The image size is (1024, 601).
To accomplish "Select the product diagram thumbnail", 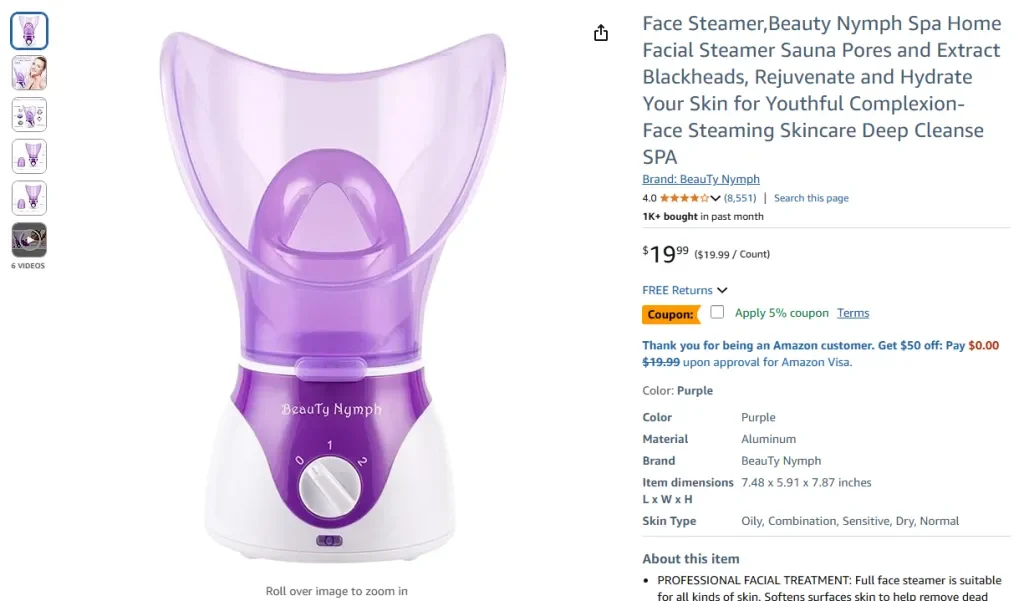I will tap(29, 114).
